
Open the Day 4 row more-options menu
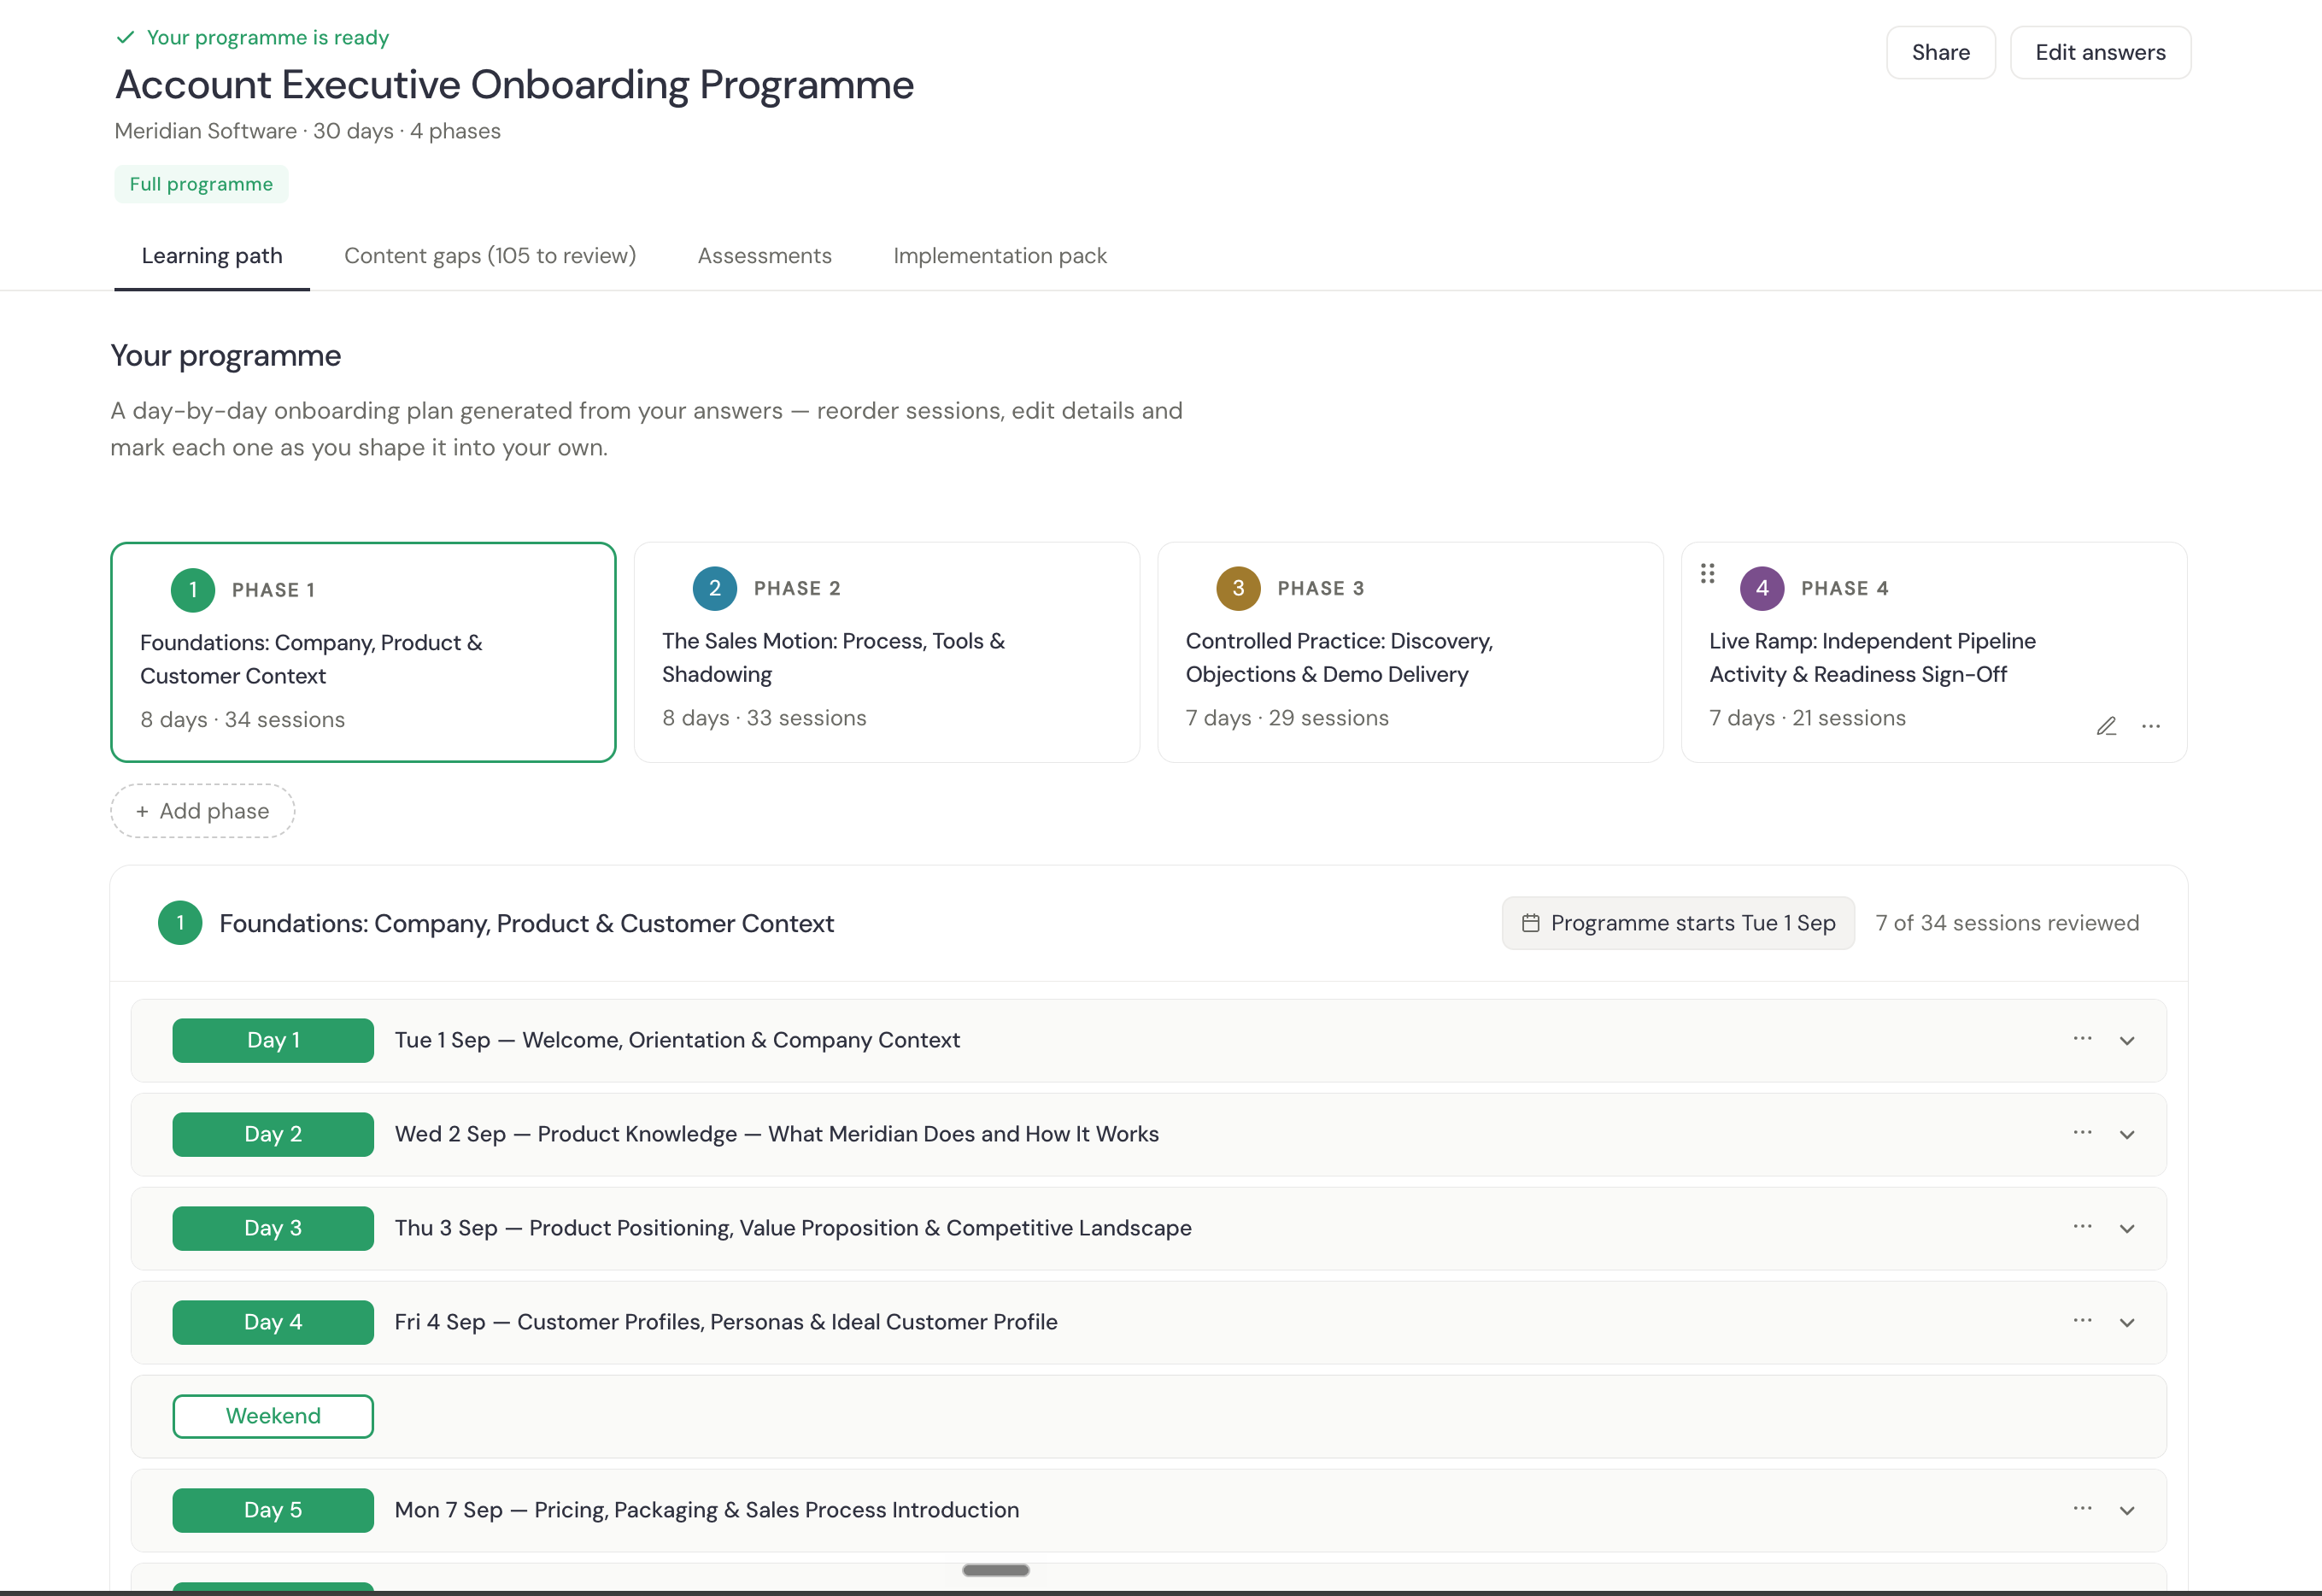2083,1321
